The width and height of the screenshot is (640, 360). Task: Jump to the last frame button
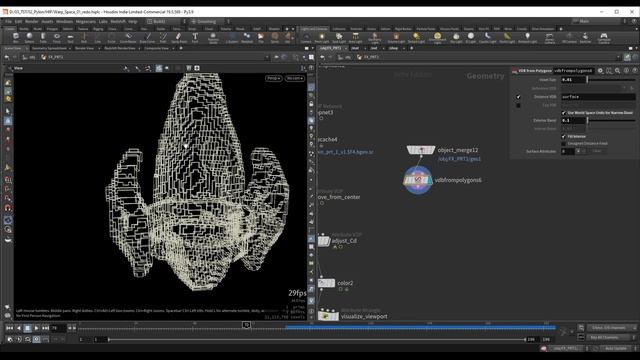(45, 328)
